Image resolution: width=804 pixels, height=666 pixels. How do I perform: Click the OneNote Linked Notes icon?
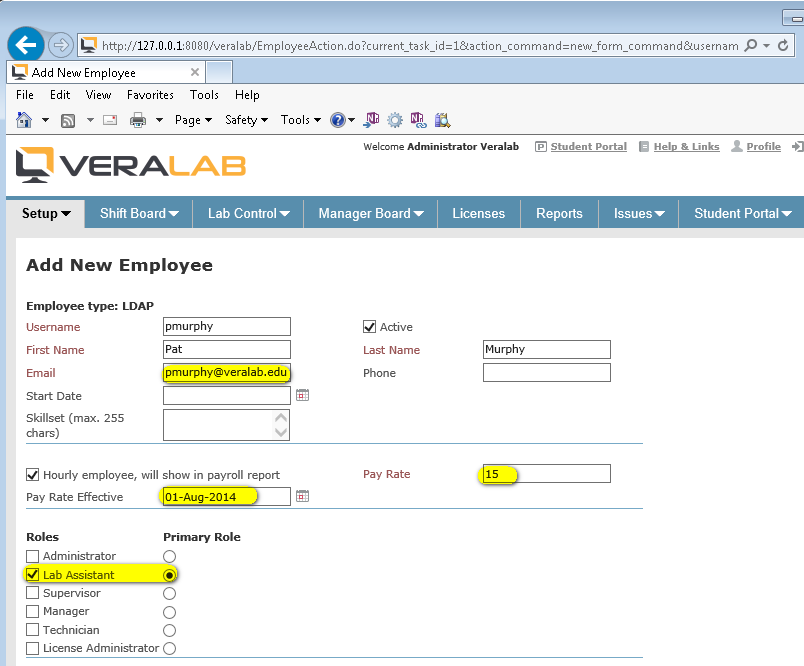(x=418, y=120)
